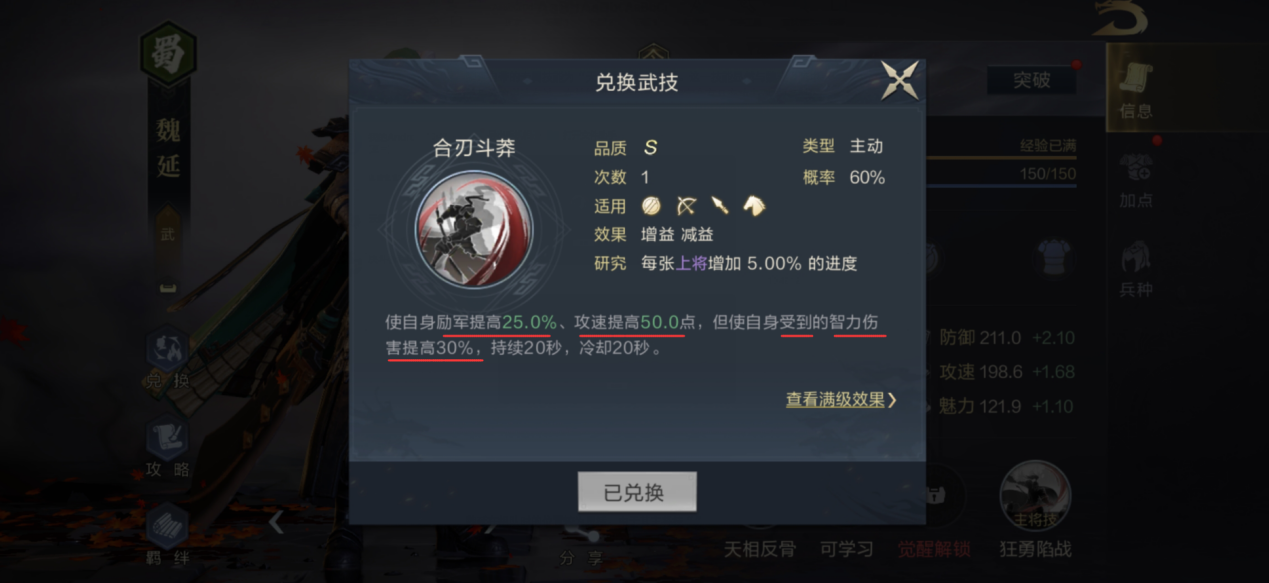Click the experience progress bar 150/150
Viewport: 1269px width, 583px height.
(x=1001, y=174)
